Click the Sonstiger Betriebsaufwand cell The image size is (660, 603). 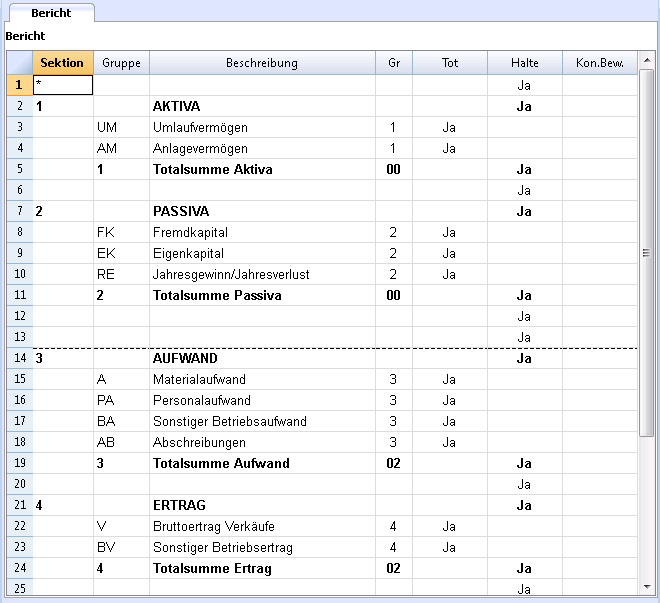click(262, 421)
